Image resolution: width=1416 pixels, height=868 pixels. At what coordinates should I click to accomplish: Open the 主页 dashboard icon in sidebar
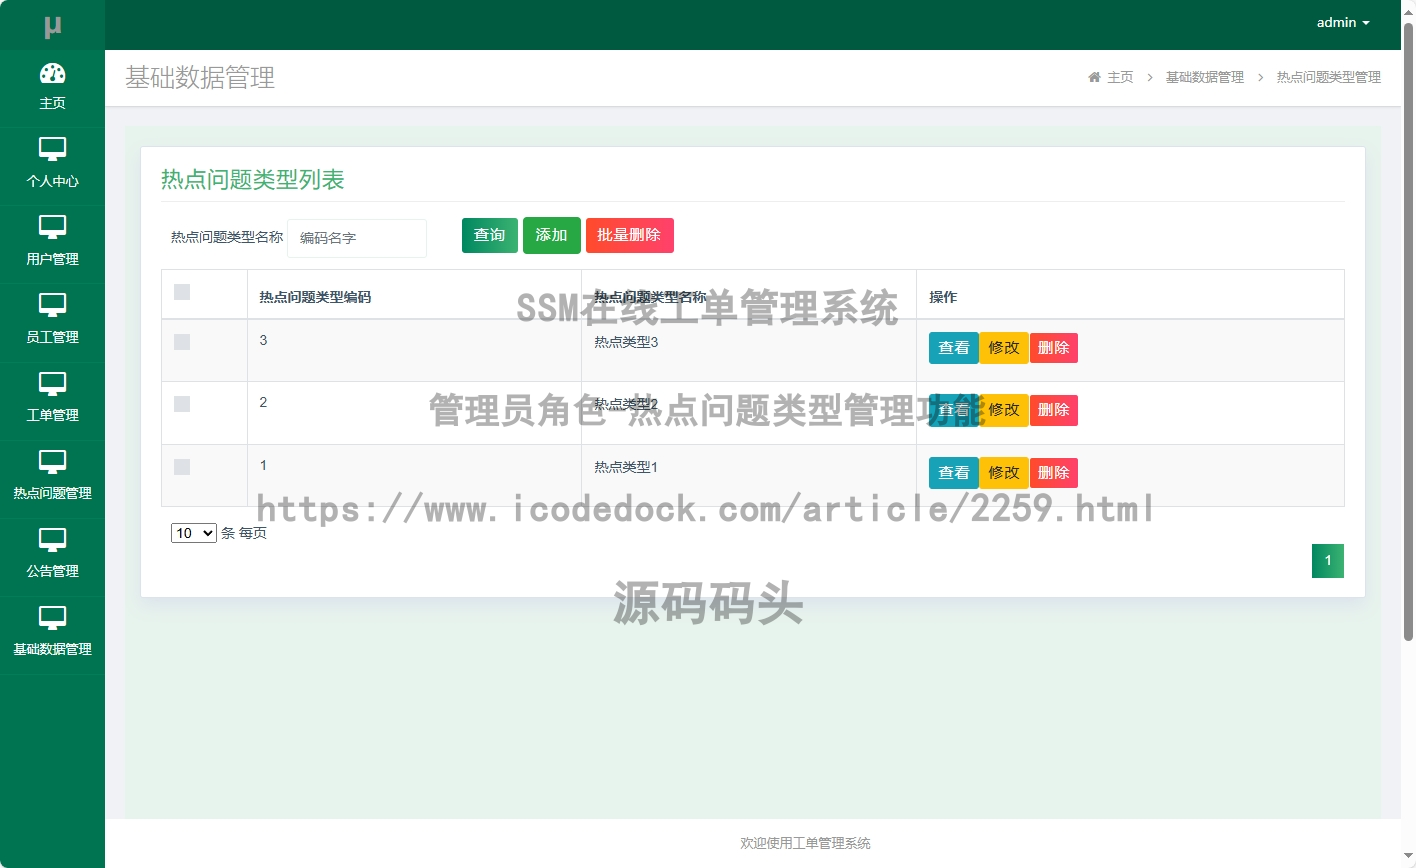(x=52, y=73)
